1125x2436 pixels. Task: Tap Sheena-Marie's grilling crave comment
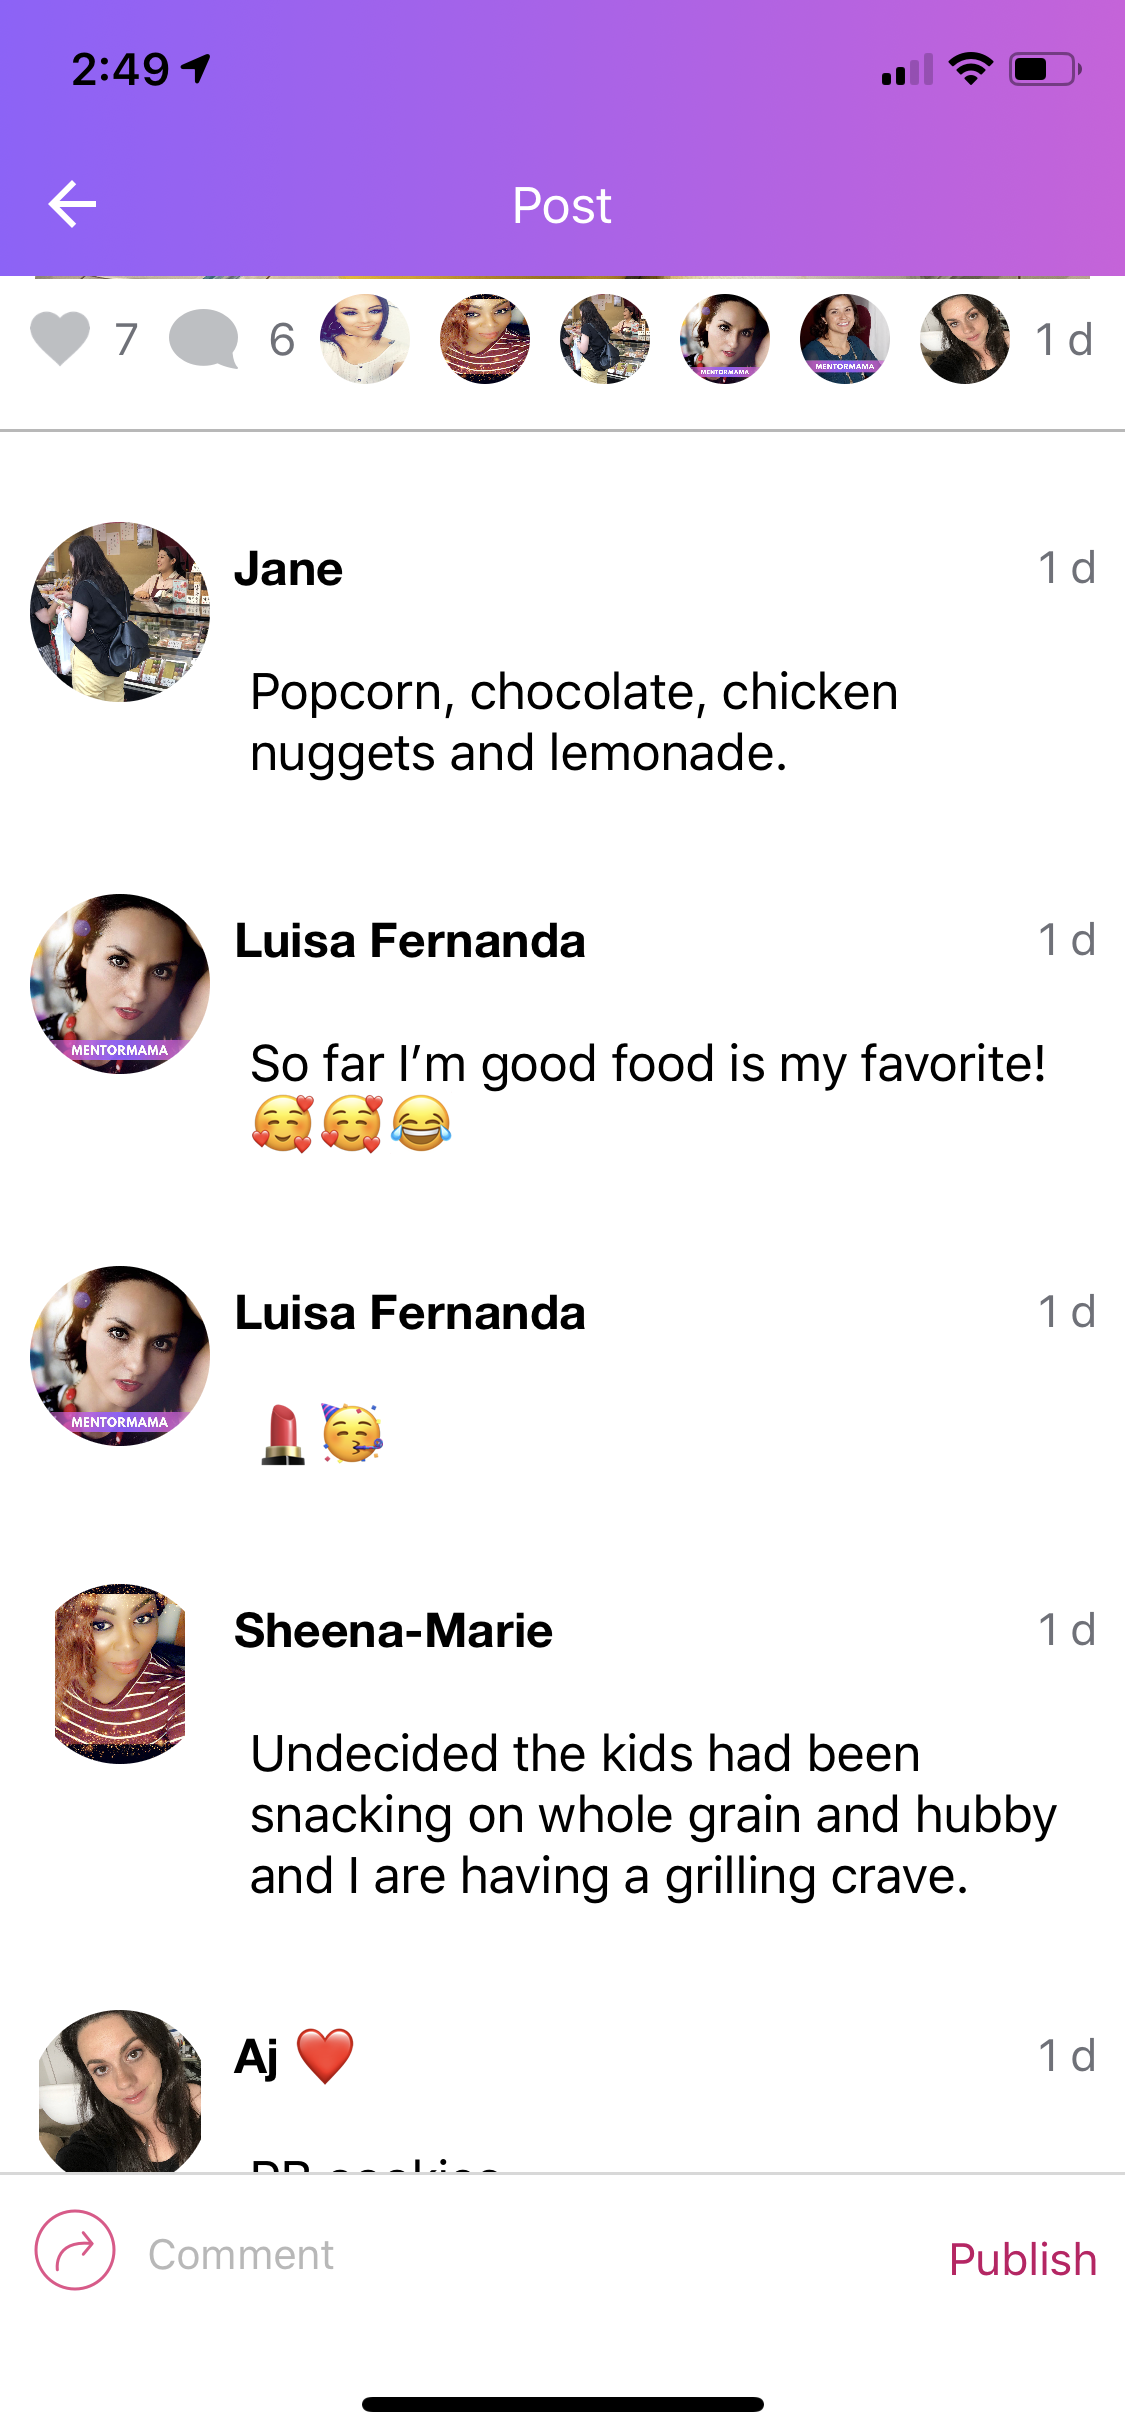click(x=652, y=1815)
